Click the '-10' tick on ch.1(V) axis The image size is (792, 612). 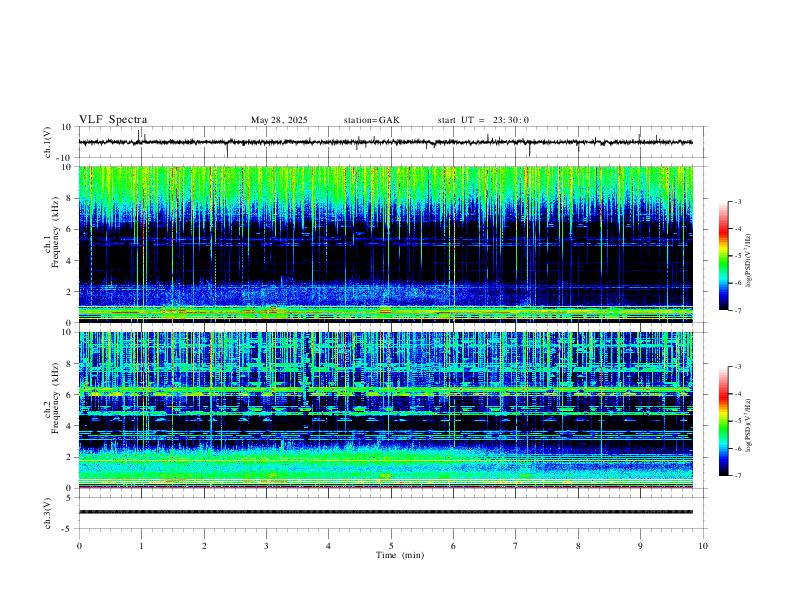pos(64,158)
